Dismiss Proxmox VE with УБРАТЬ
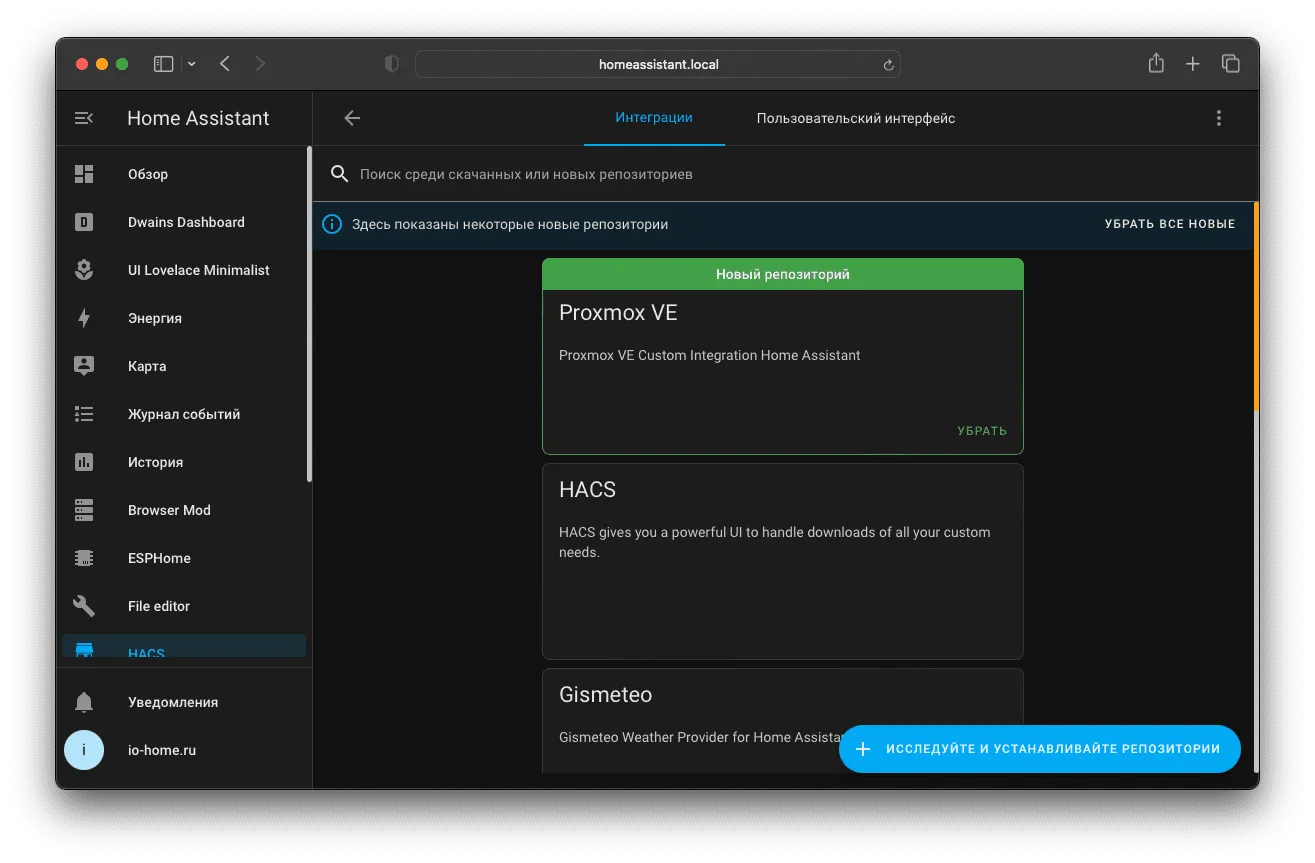Screen dimensions: 1315x863 click(x=982, y=431)
